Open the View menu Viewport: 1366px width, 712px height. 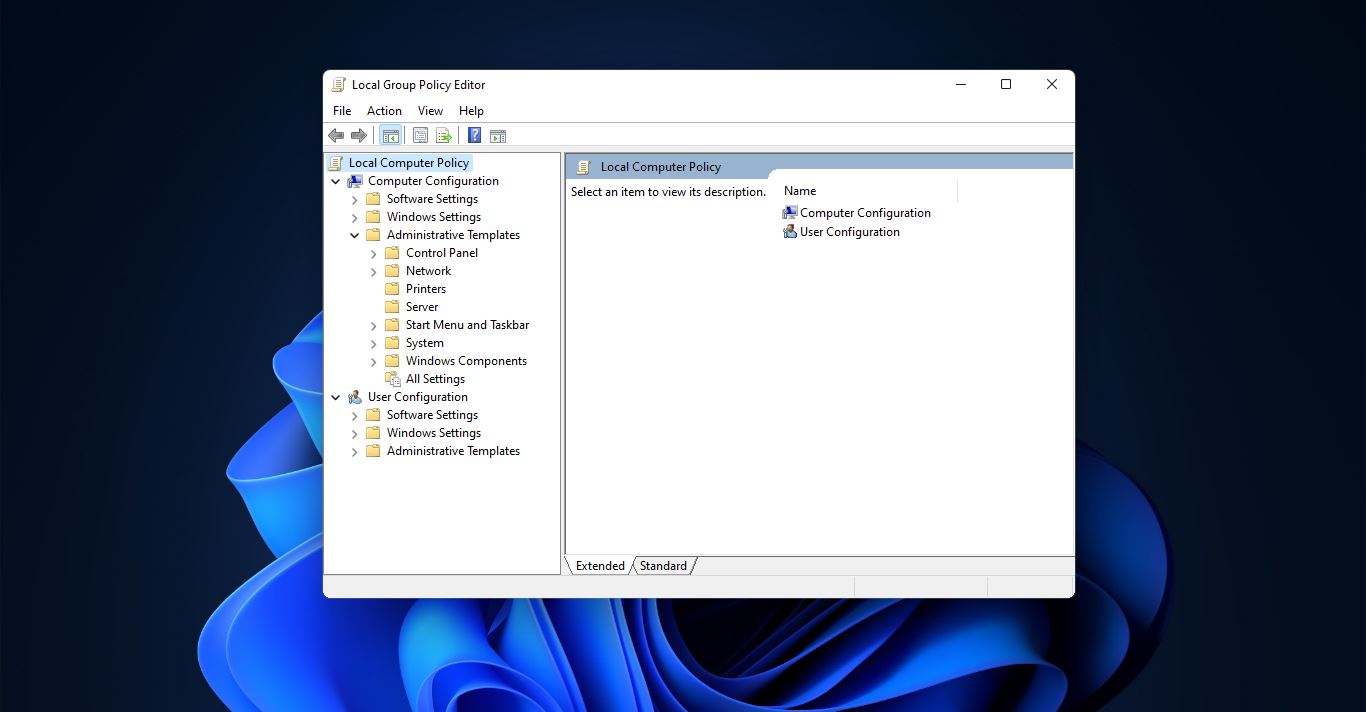[430, 111]
